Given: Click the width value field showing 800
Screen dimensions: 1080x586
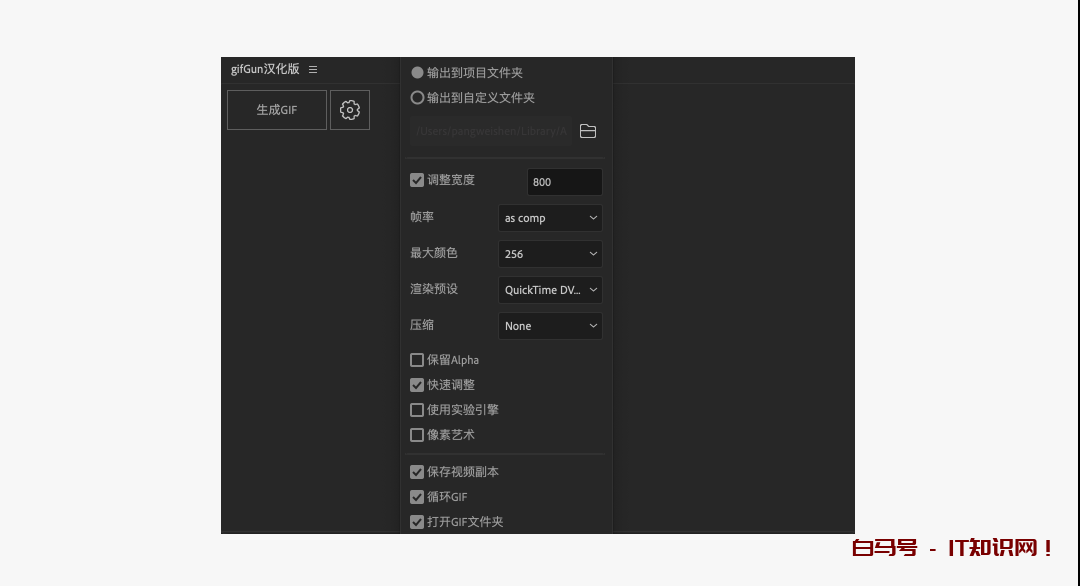Looking at the screenshot, I should tap(564, 181).
